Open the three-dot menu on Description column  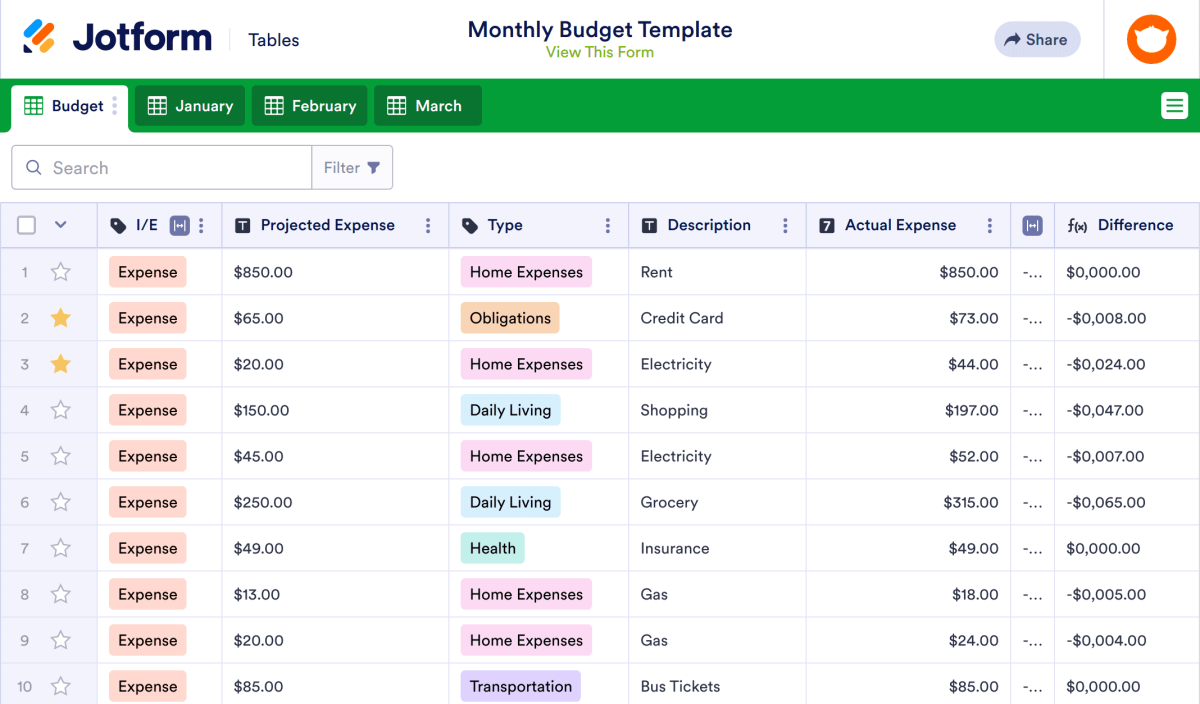point(784,225)
